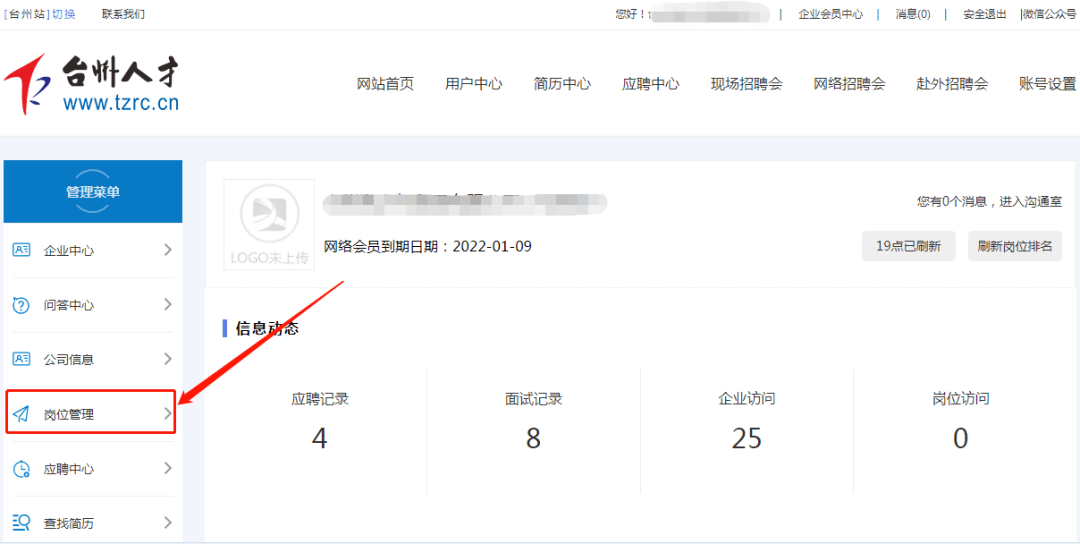Image resolution: width=1080 pixels, height=544 pixels.
Task: Click the 切换 station switch link
Action: tap(64, 14)
